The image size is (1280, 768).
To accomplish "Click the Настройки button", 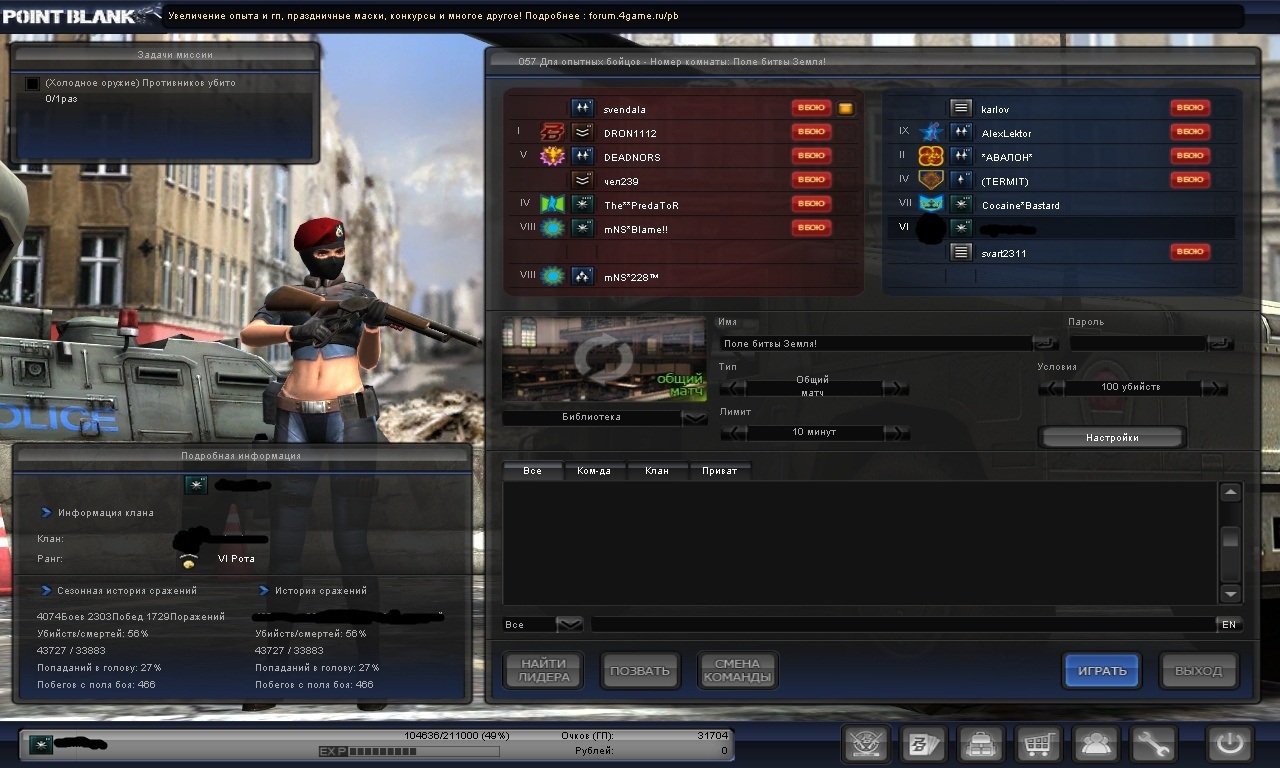I will (x=1112, y=438).
